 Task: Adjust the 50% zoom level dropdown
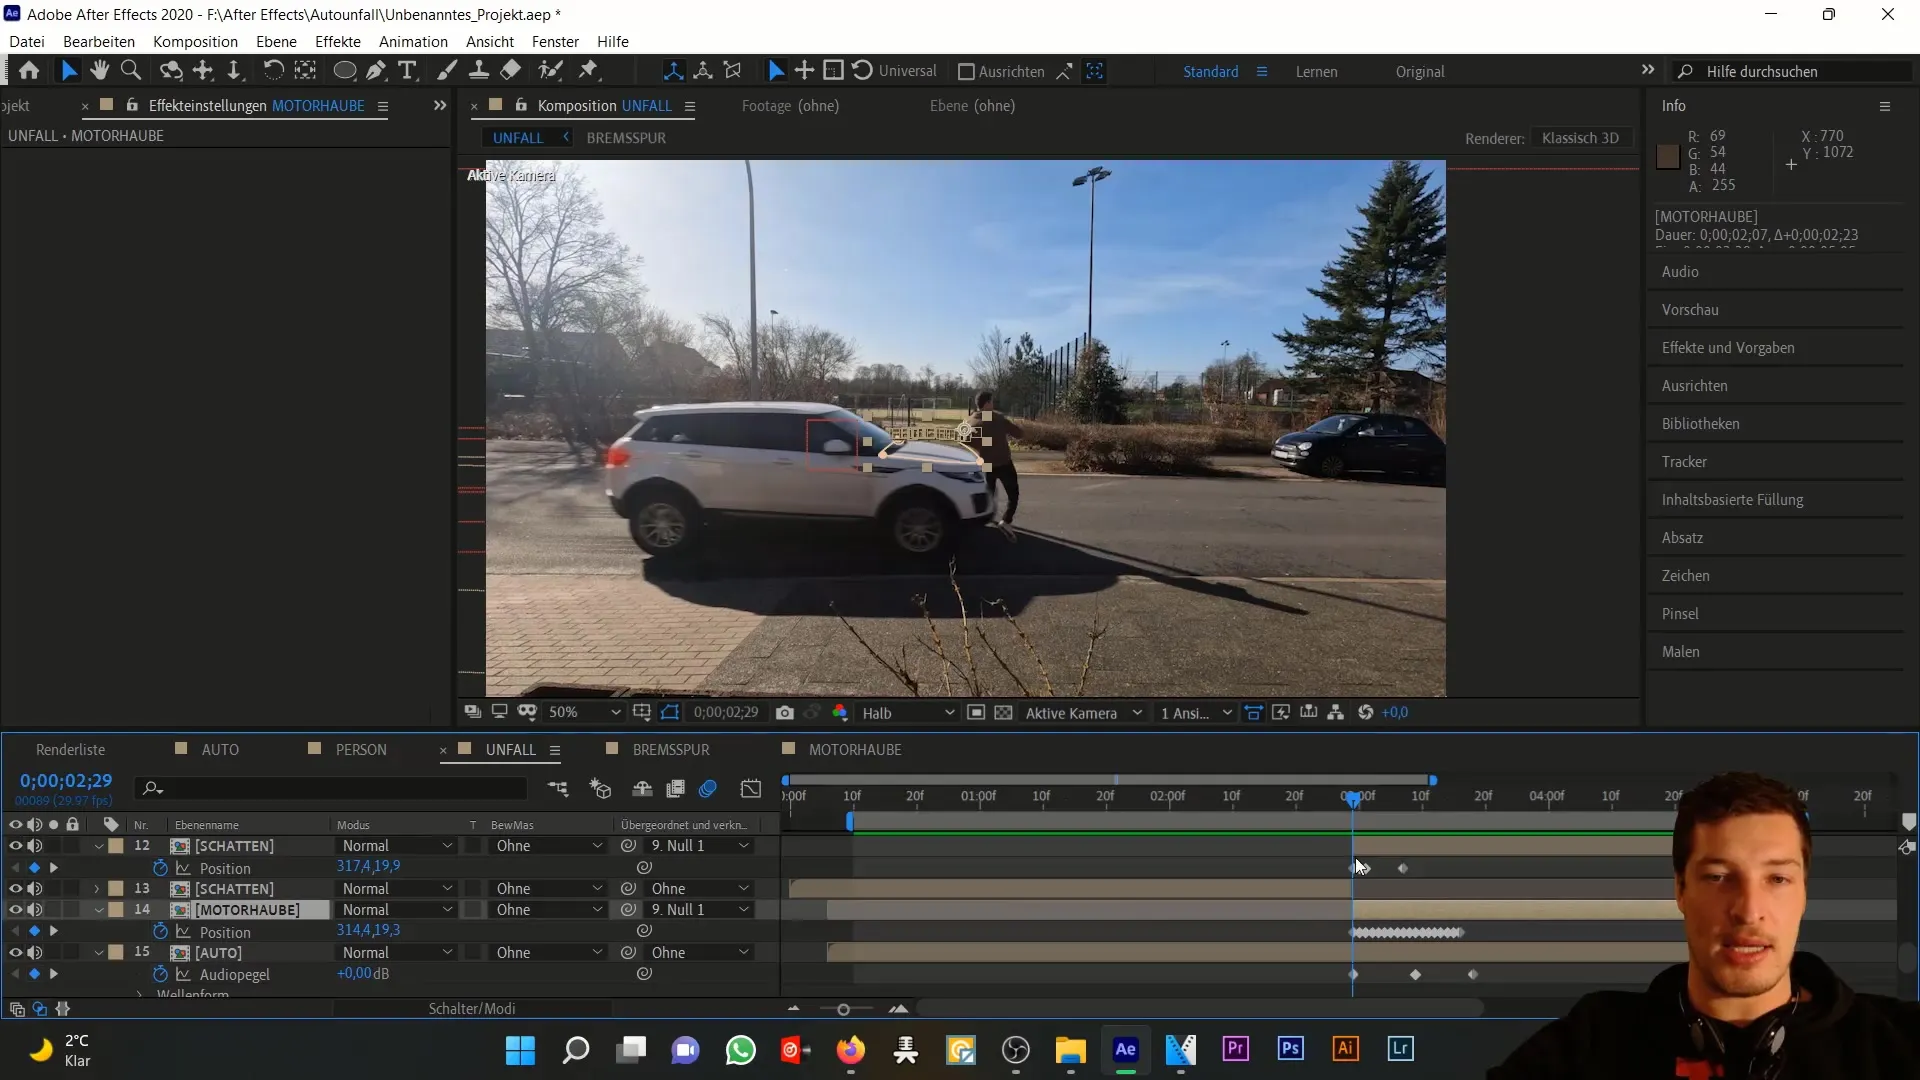pyautogui.click(x=584, y=712)
